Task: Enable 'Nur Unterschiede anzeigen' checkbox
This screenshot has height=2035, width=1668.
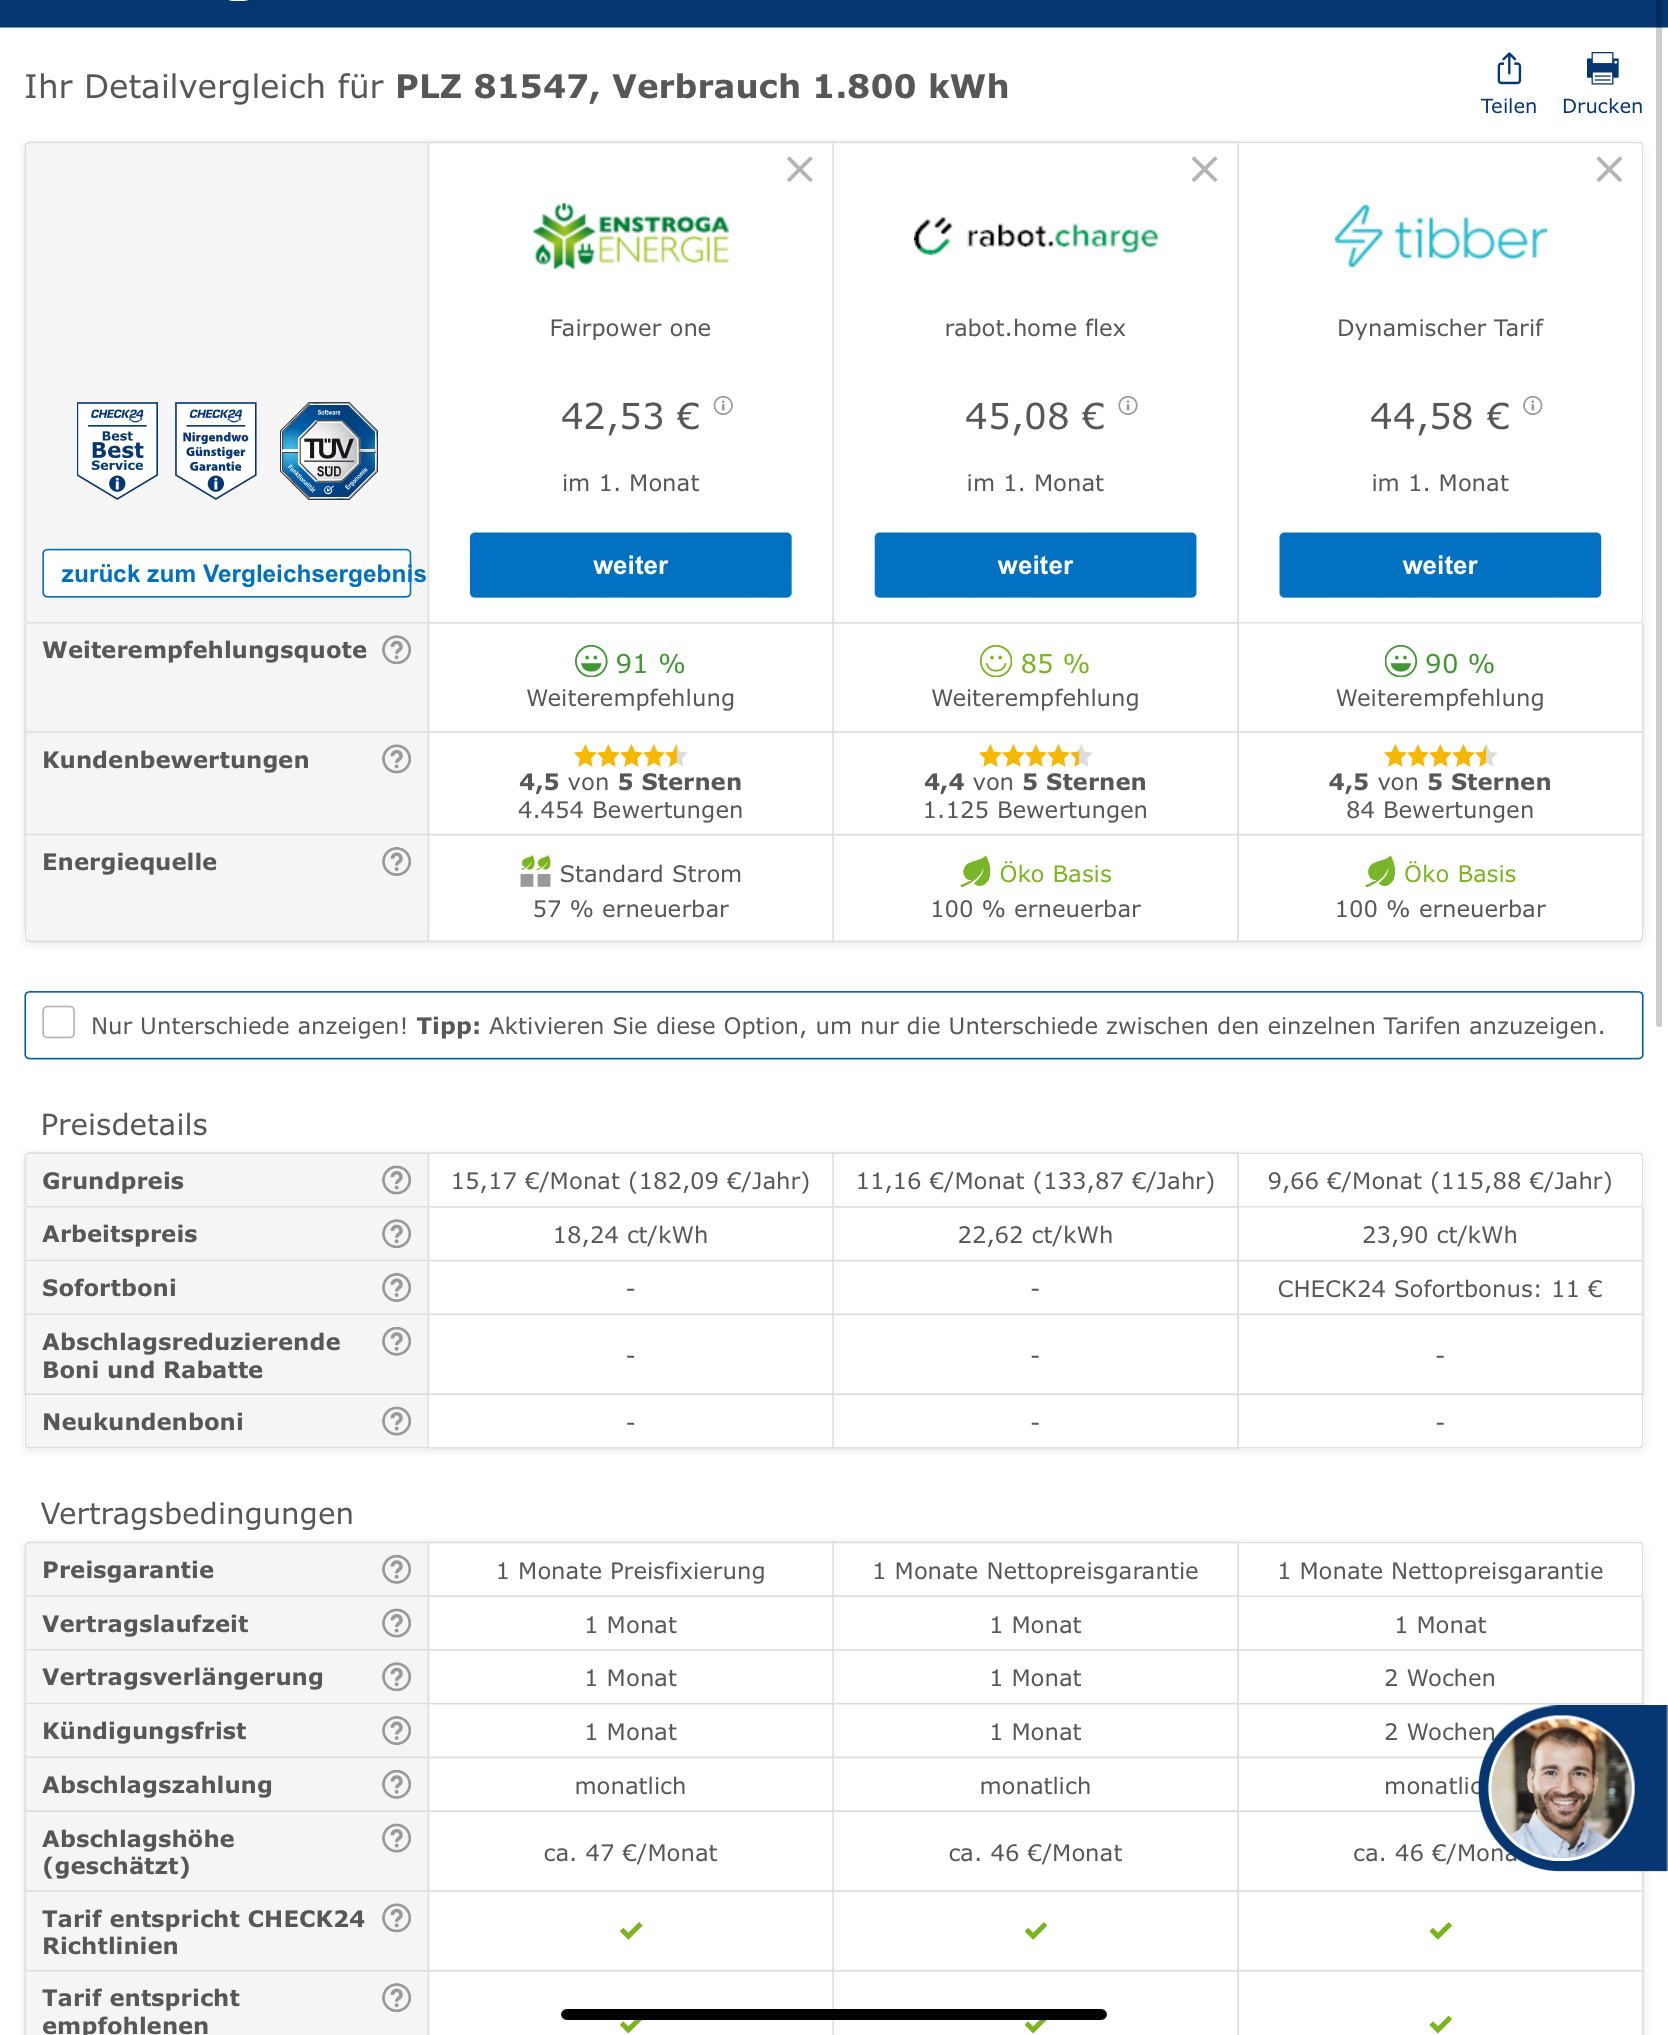Action: [59, 1023]
